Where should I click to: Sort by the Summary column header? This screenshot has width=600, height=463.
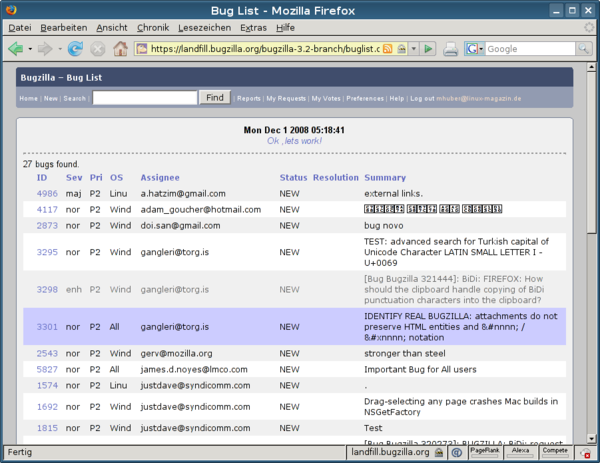pyautogui.click(x=385, y=178)
